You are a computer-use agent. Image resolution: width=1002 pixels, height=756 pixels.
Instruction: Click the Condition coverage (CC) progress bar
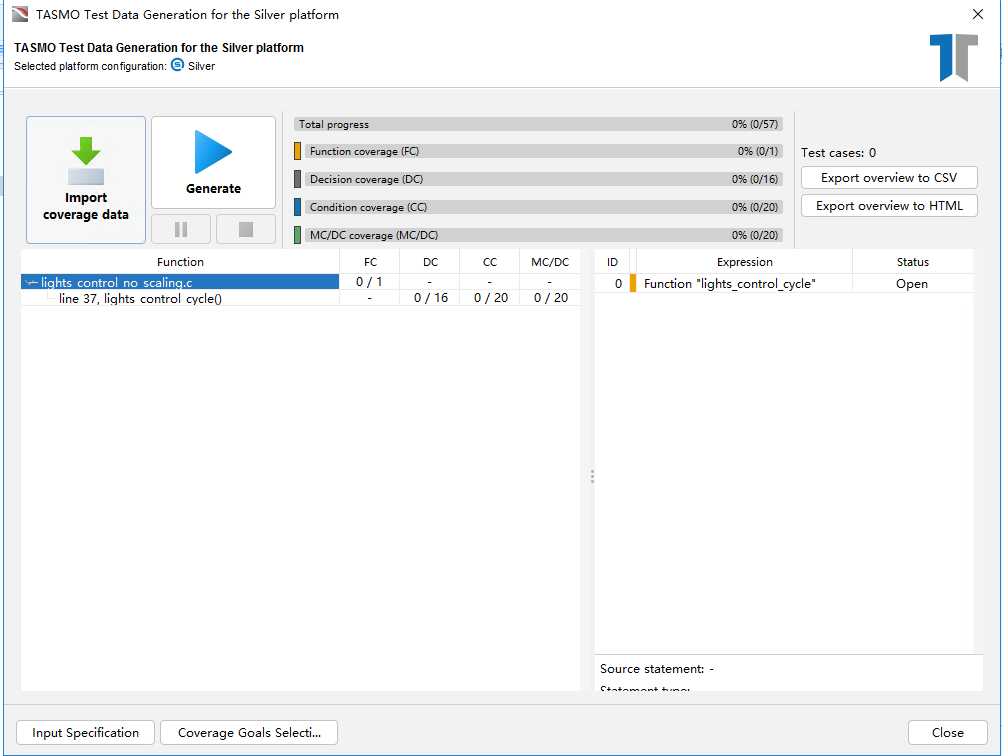pyautogui.click(x=544, y=207)
